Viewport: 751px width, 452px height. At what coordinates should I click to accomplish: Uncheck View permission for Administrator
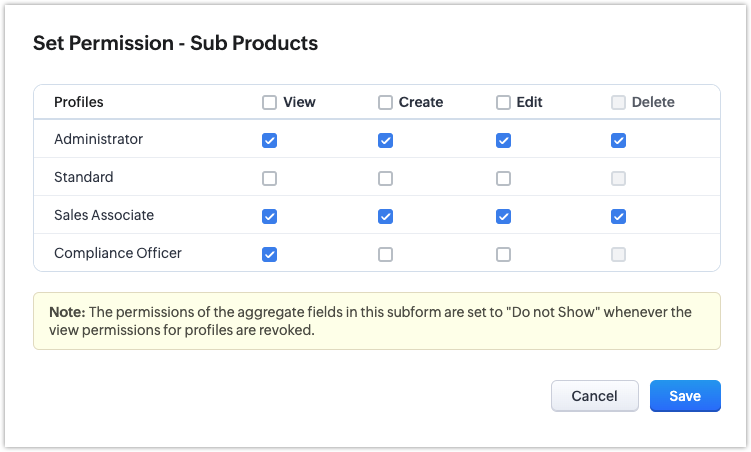tap(269, 141)
